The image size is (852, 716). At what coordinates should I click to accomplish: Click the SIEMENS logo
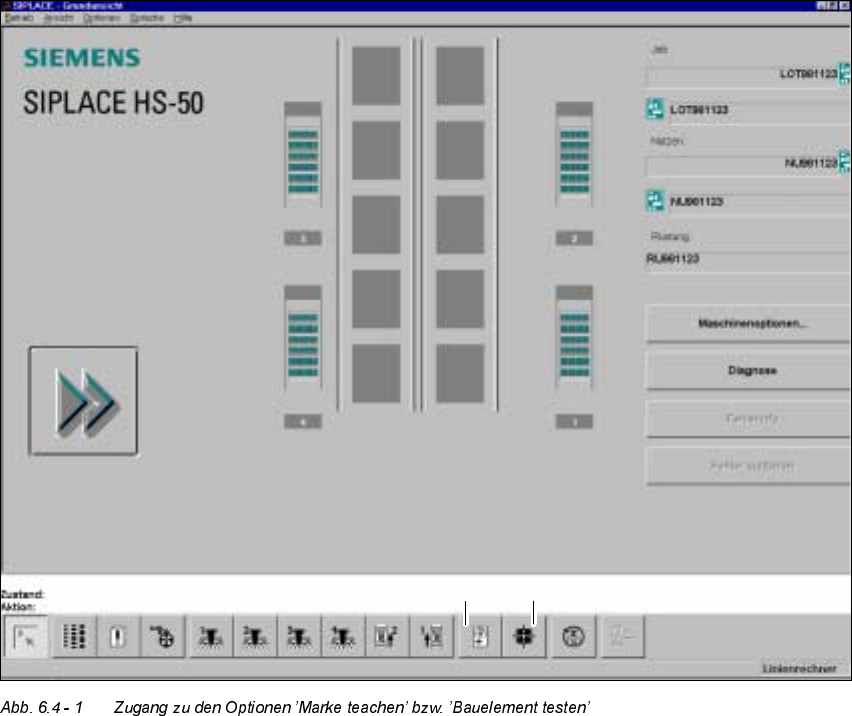[82, 58]
